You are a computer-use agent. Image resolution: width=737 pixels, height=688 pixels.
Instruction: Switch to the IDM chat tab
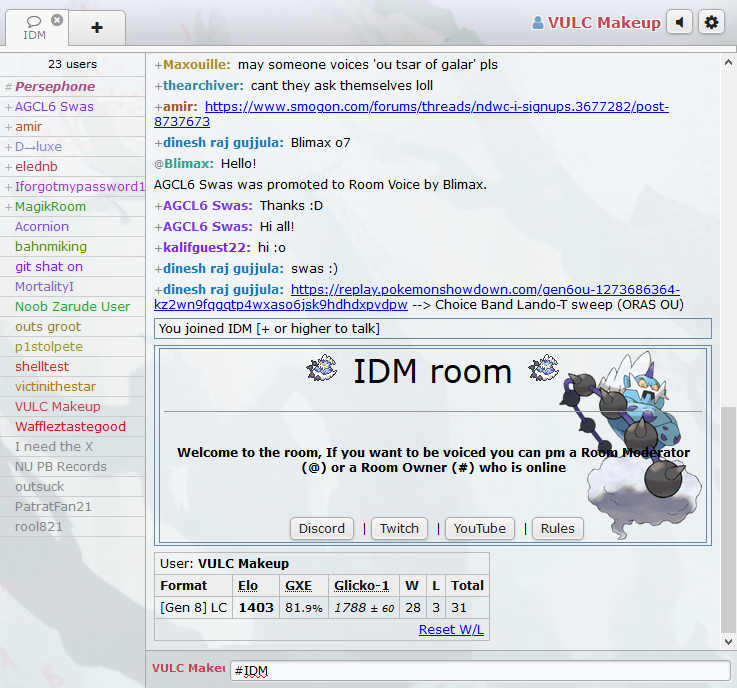pyautogui.click(x=34, y=28)
